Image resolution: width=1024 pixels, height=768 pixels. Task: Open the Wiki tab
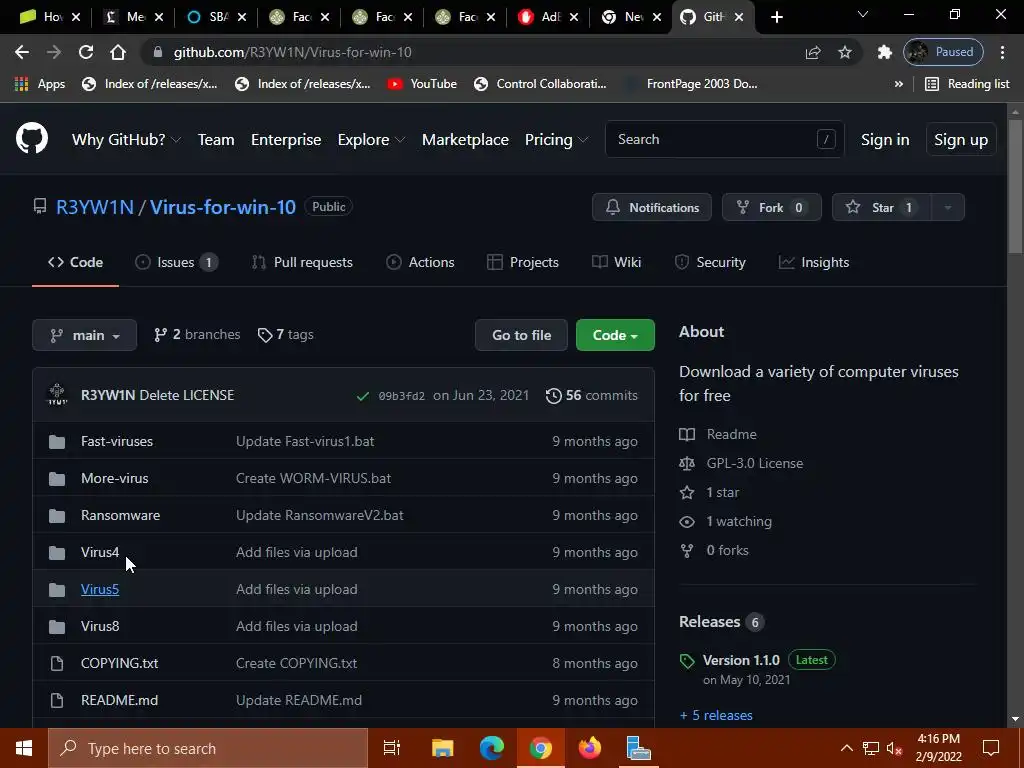point(616,262)
